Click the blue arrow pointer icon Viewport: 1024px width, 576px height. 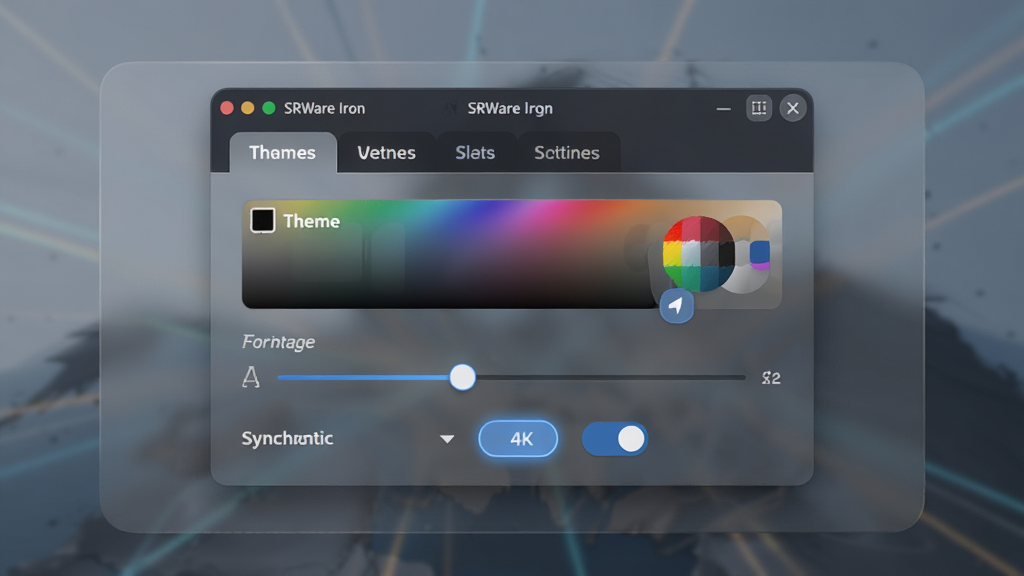[677, 306]
